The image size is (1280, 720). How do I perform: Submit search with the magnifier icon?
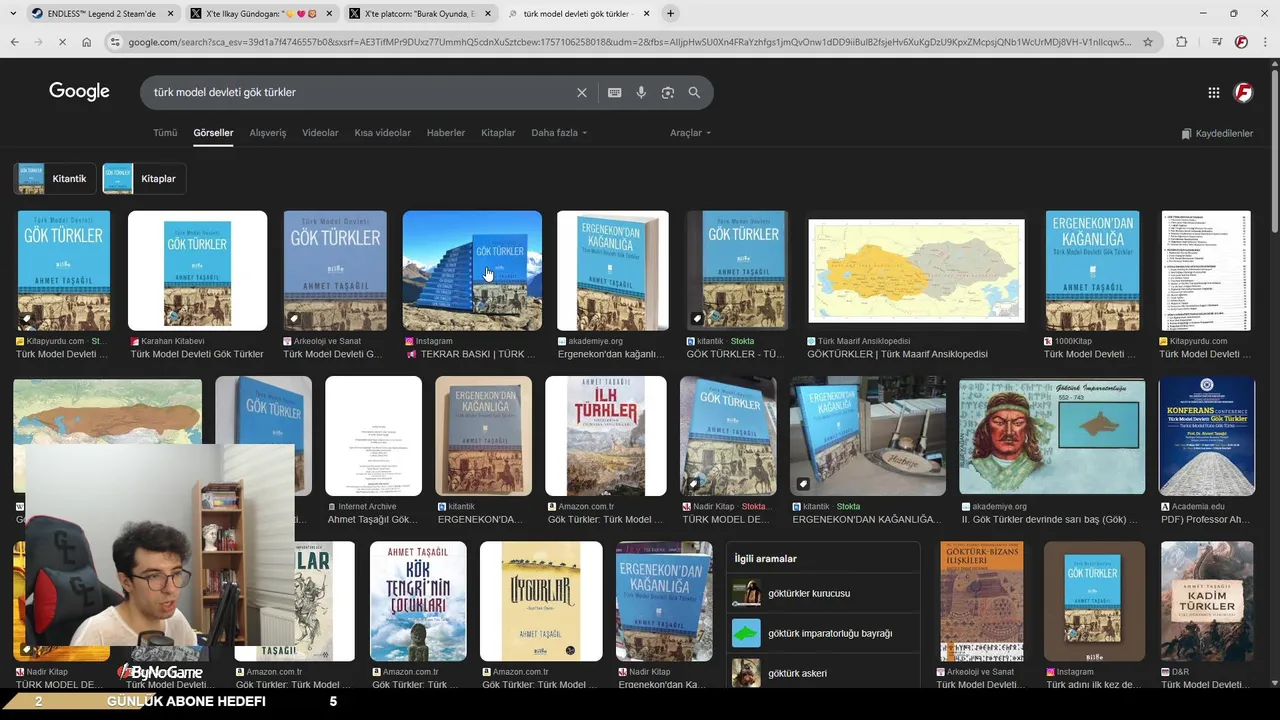coord(694,92)
